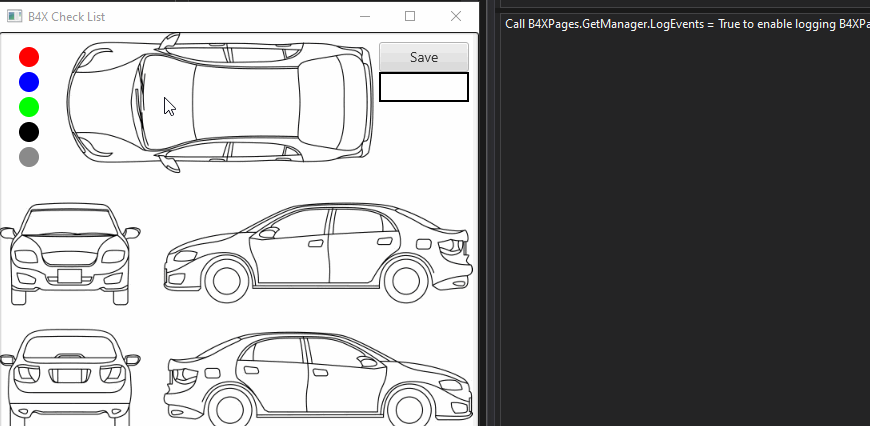Click the B4X Check List window icon

point(14,16)
